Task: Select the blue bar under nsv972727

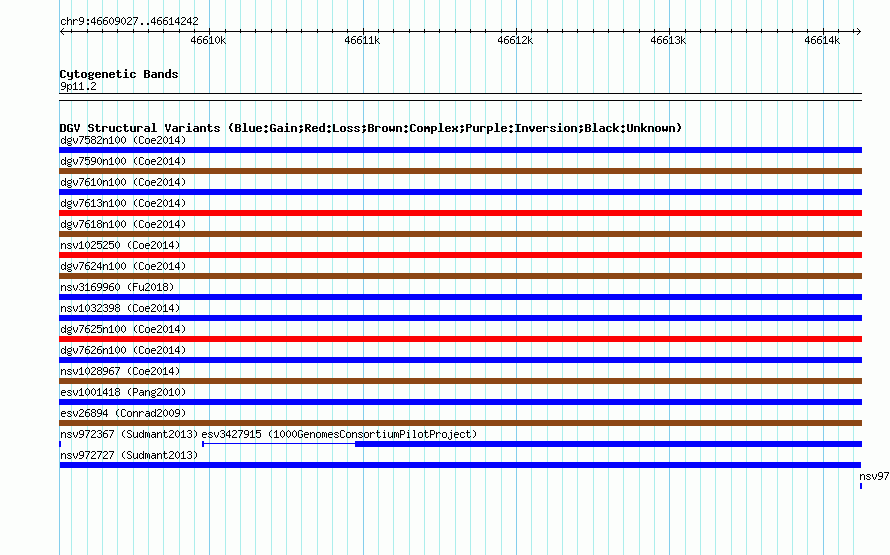Action: click(x=460, y=465)
